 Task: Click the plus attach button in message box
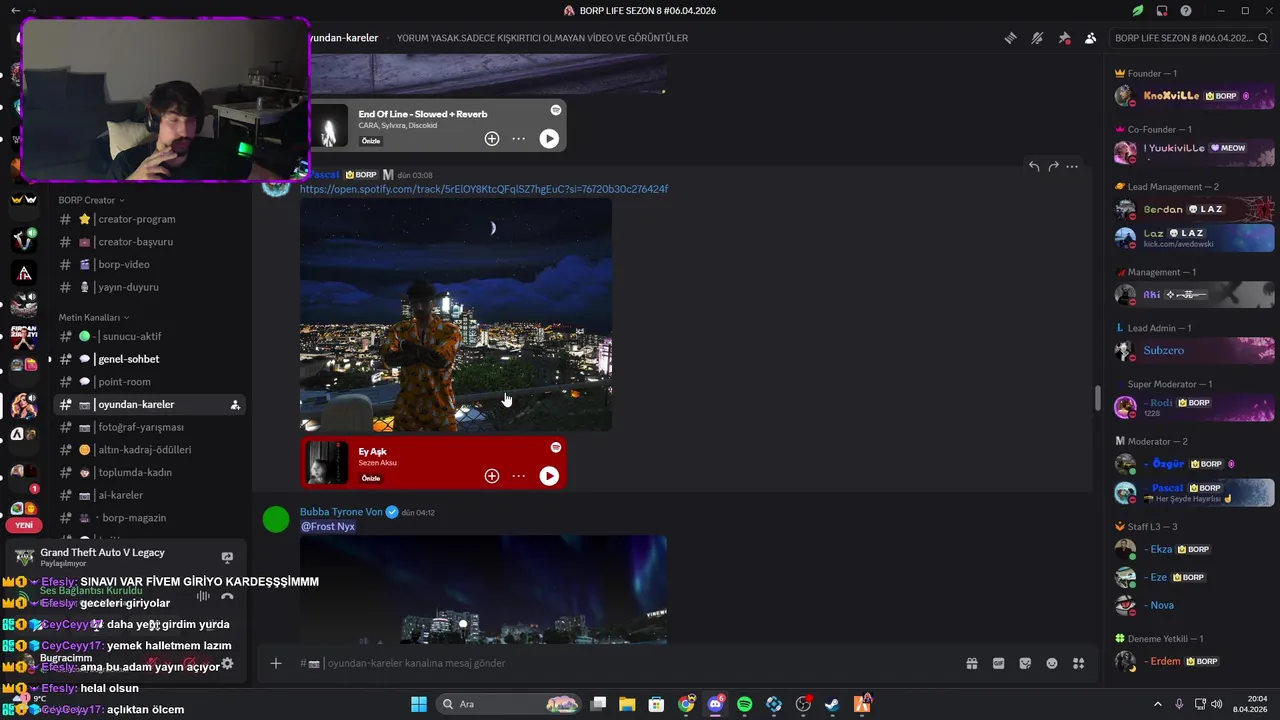(x=276, y=663)
